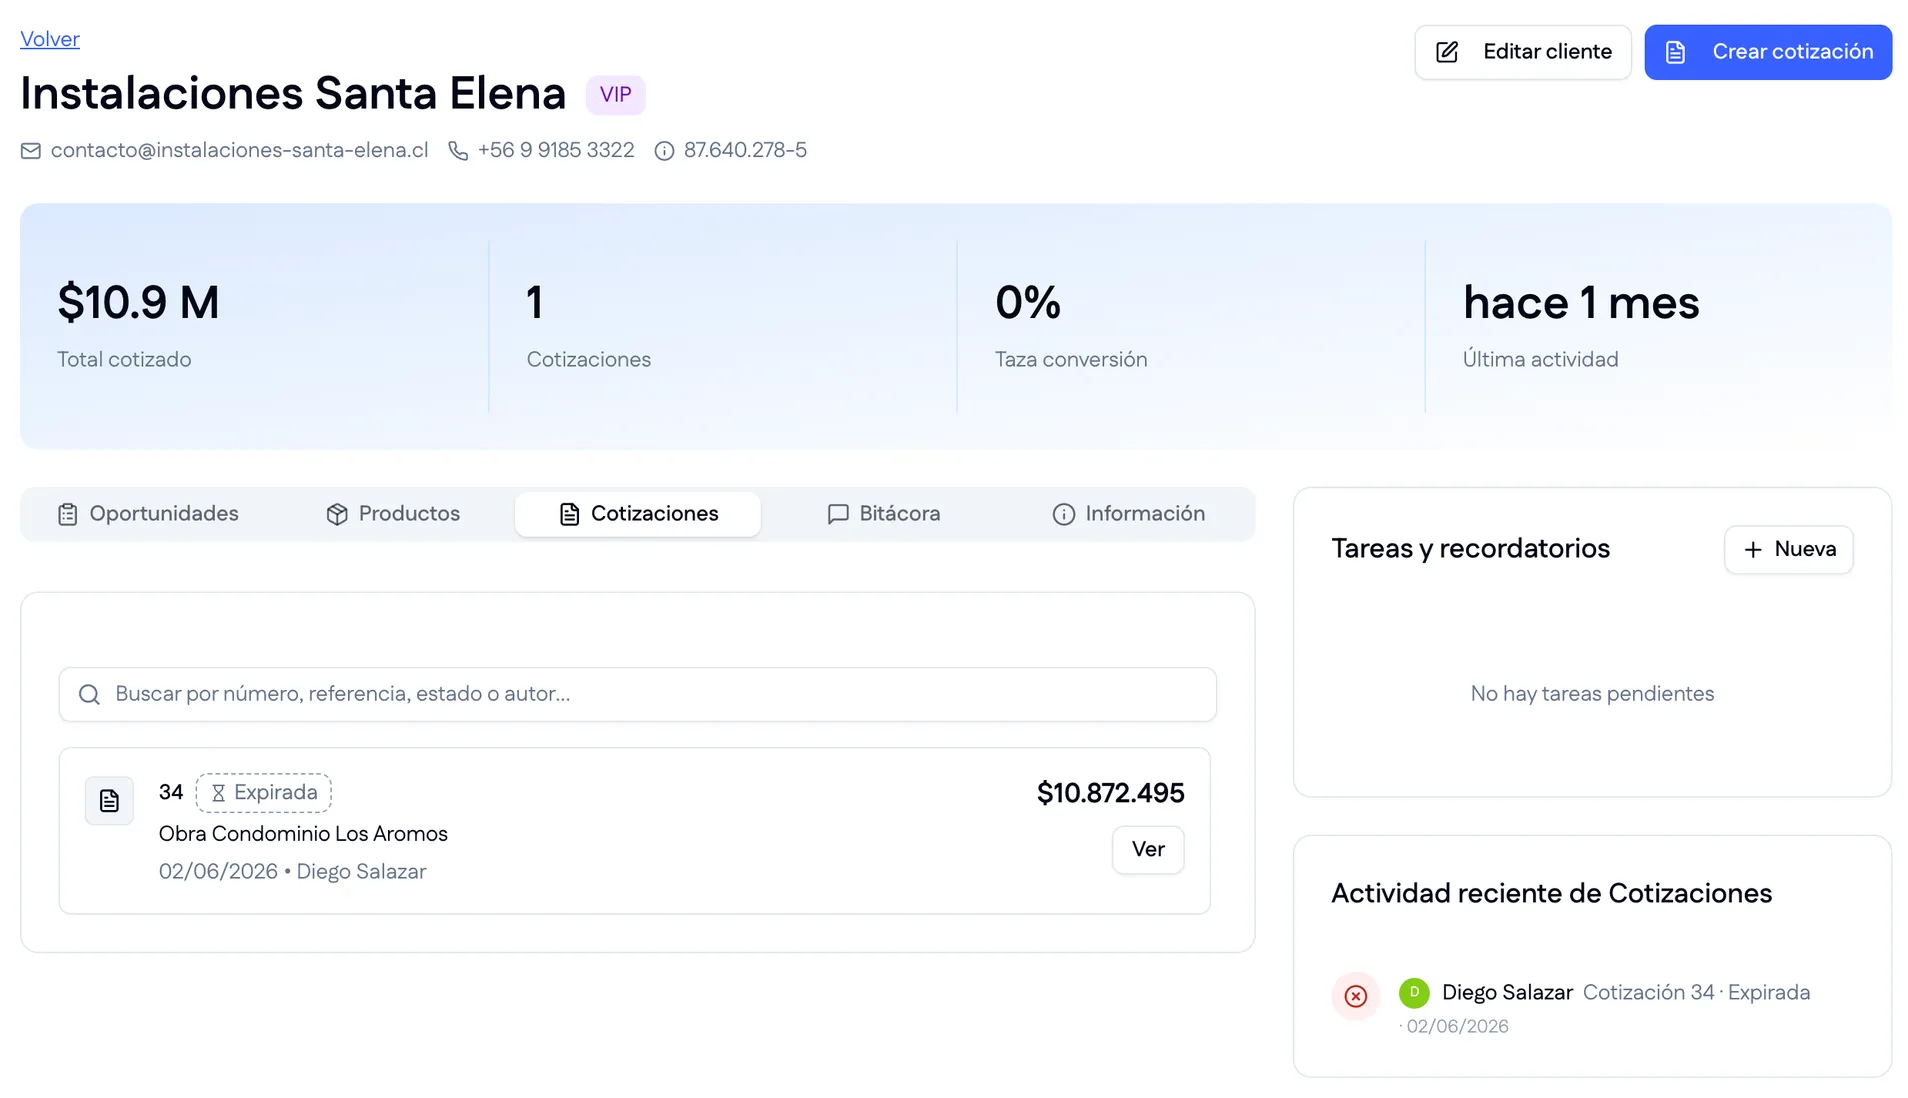Click the chat bubble icon on Bitácora
This screenshot has width=1908, height=1098.
point(838,514)
